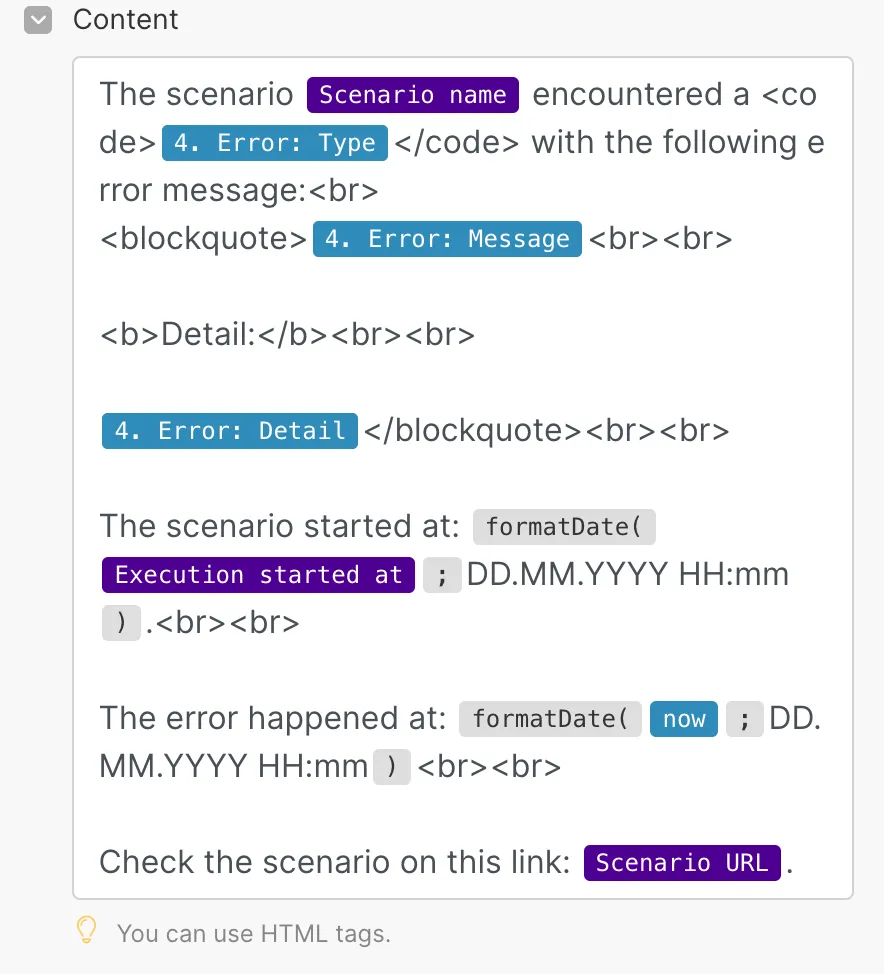
Task: Click closing parenthesis after HH:mm on error line
Action: 391,767
